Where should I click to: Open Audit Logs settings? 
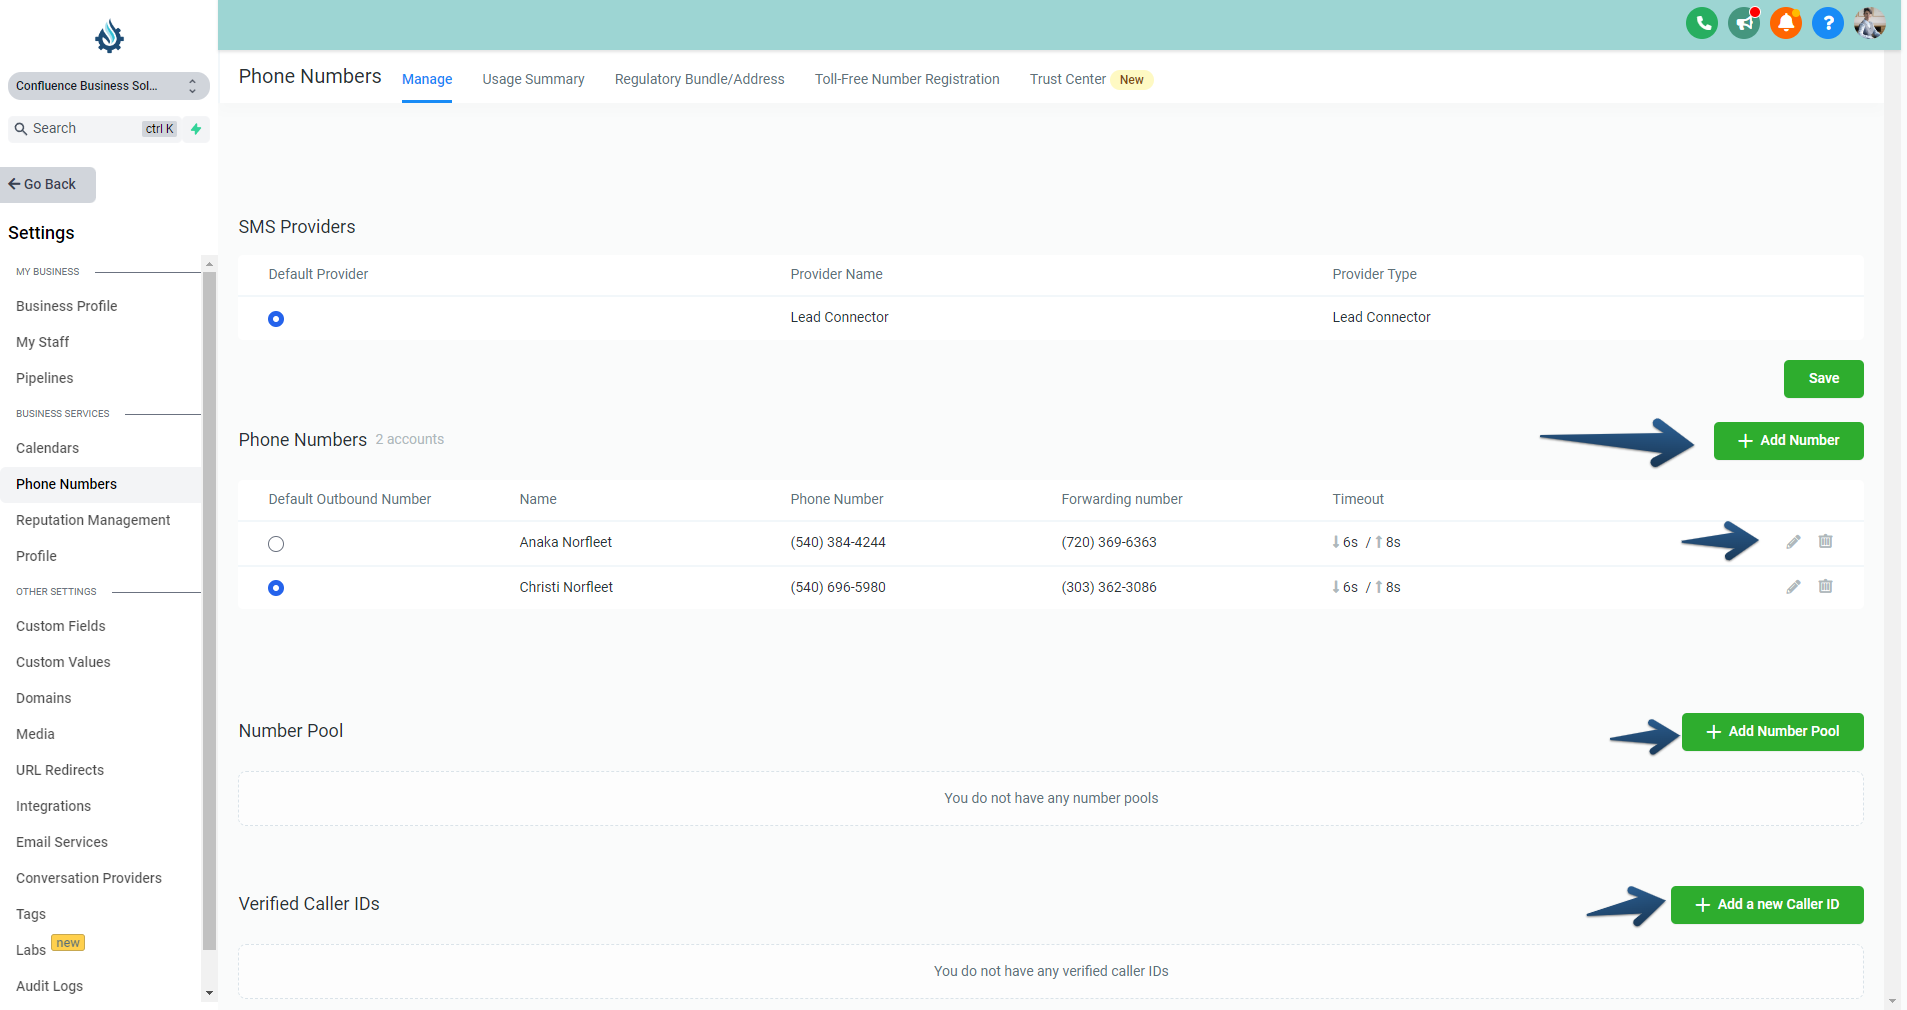[49, 986]
